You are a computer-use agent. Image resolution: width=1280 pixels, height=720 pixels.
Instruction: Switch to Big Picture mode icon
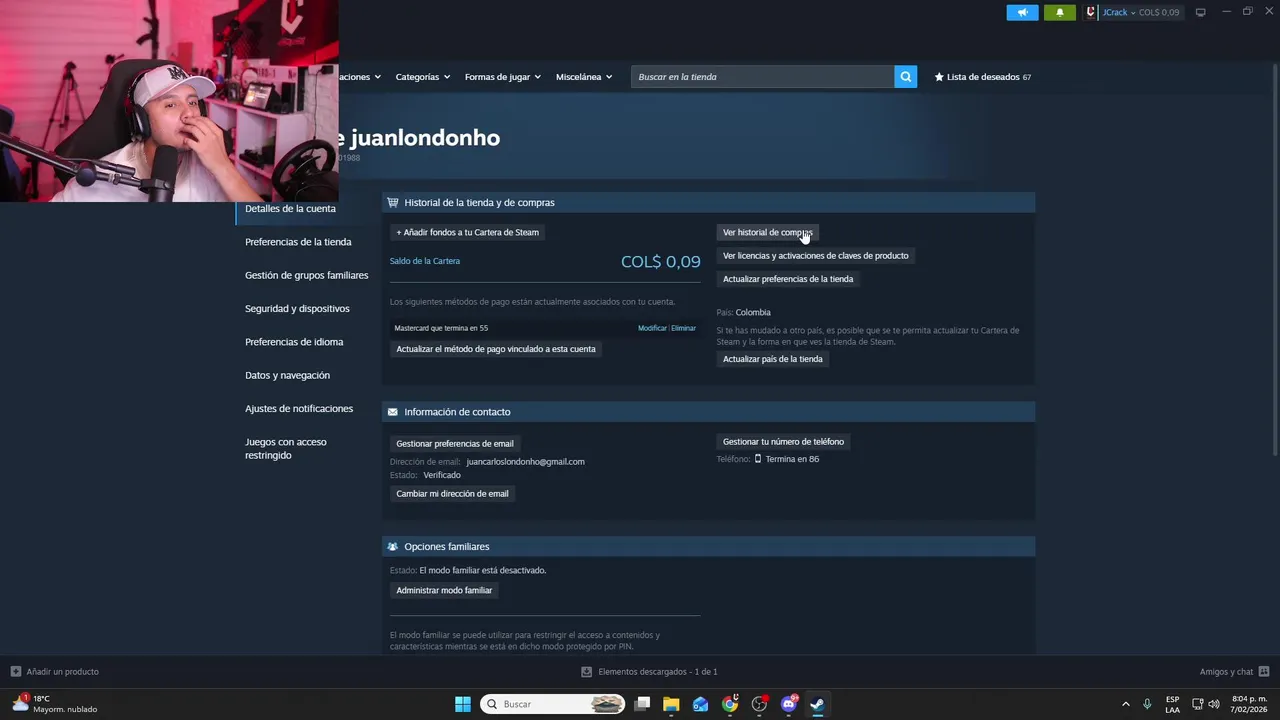pyautogui.click(x=1200, y=13)
